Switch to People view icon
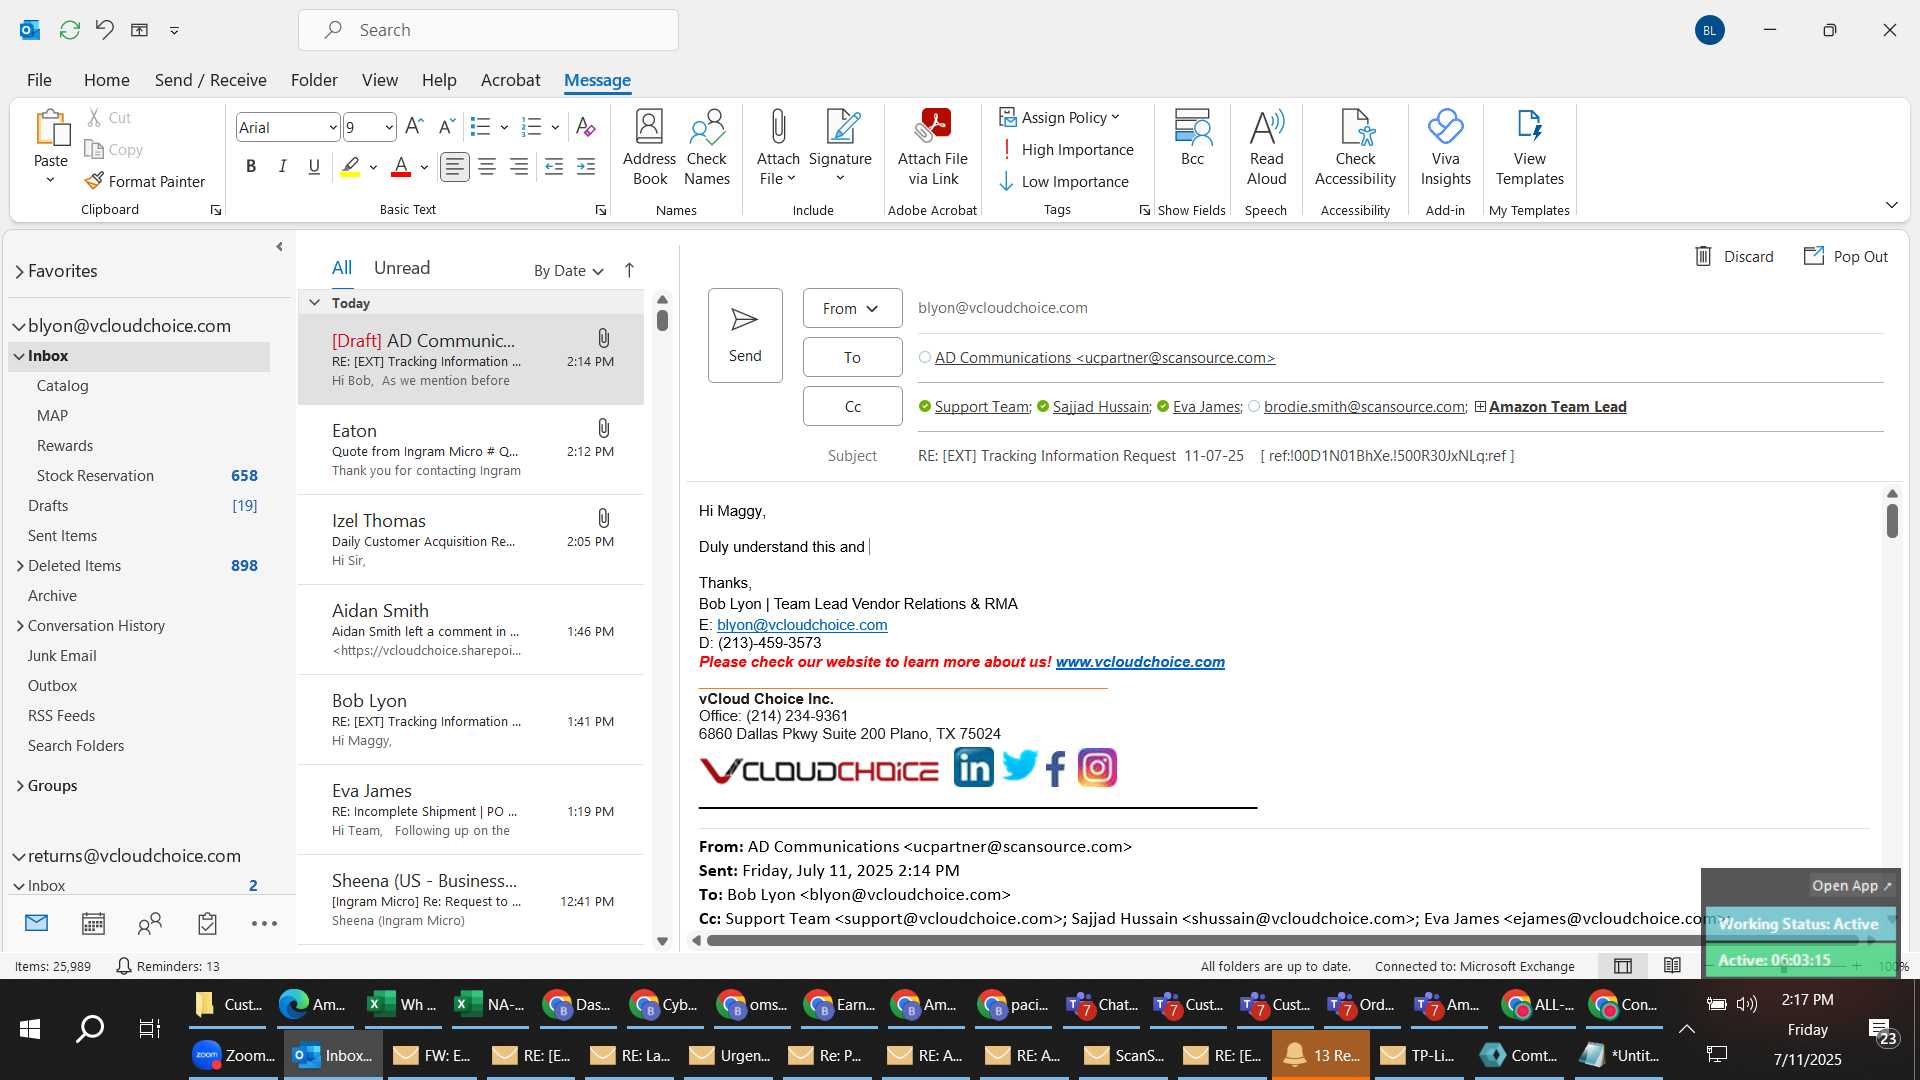 pos(150,923)
